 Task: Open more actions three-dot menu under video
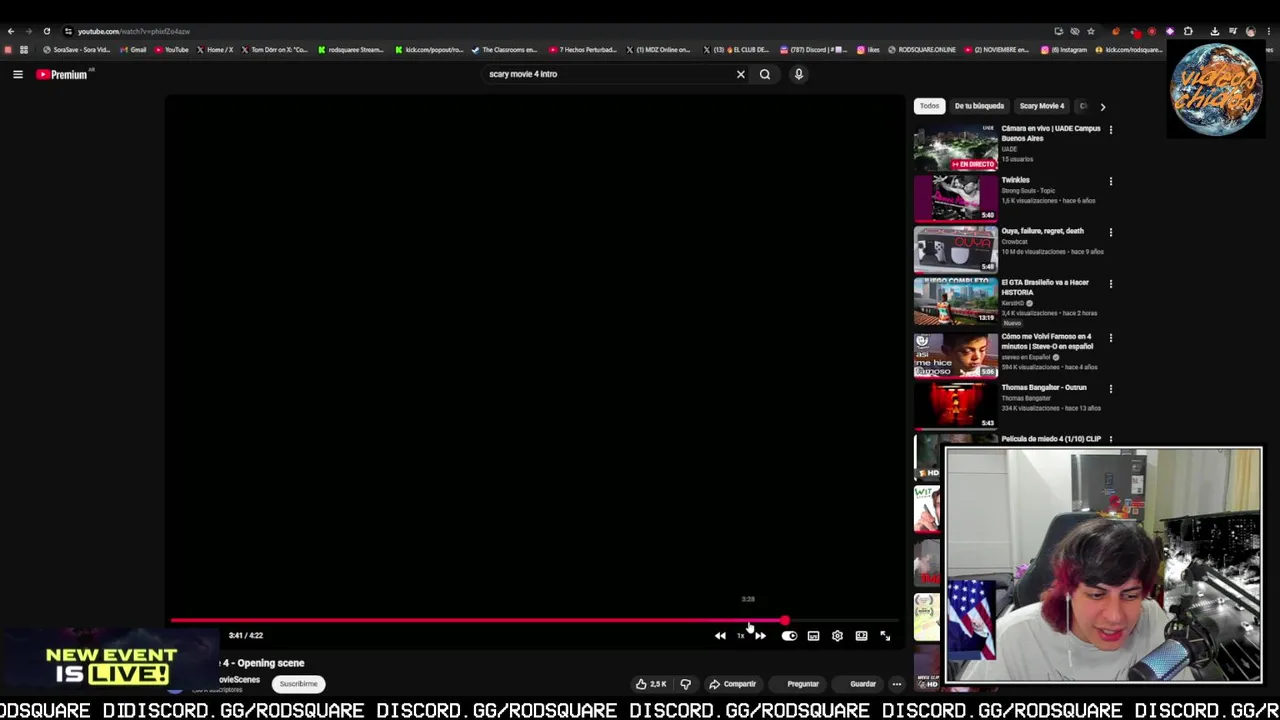(896, 684)
